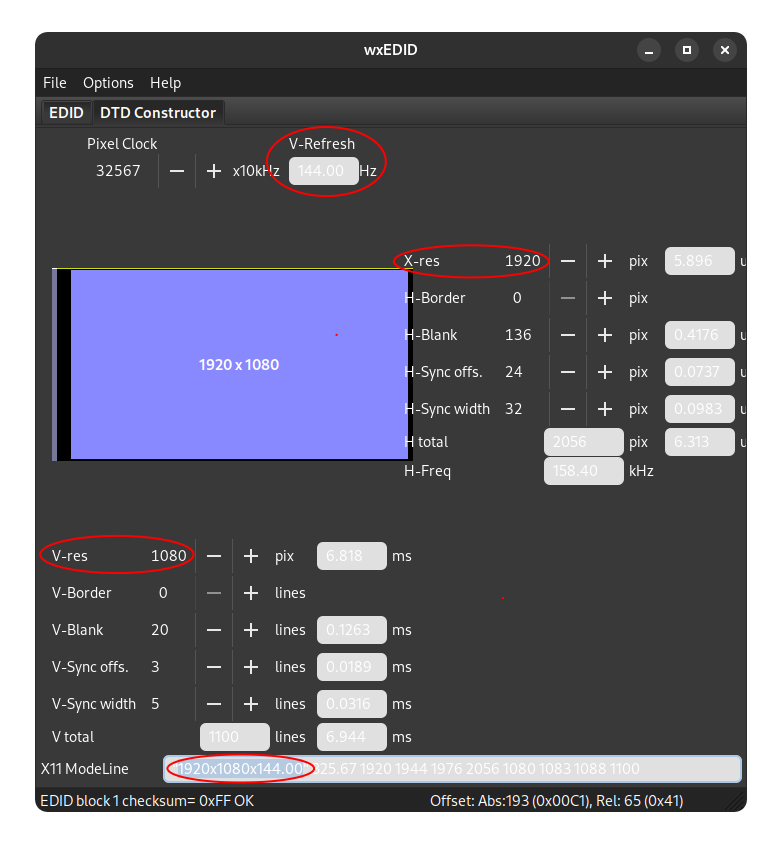Maximize the wxEDID window

[x=686, y=50]
